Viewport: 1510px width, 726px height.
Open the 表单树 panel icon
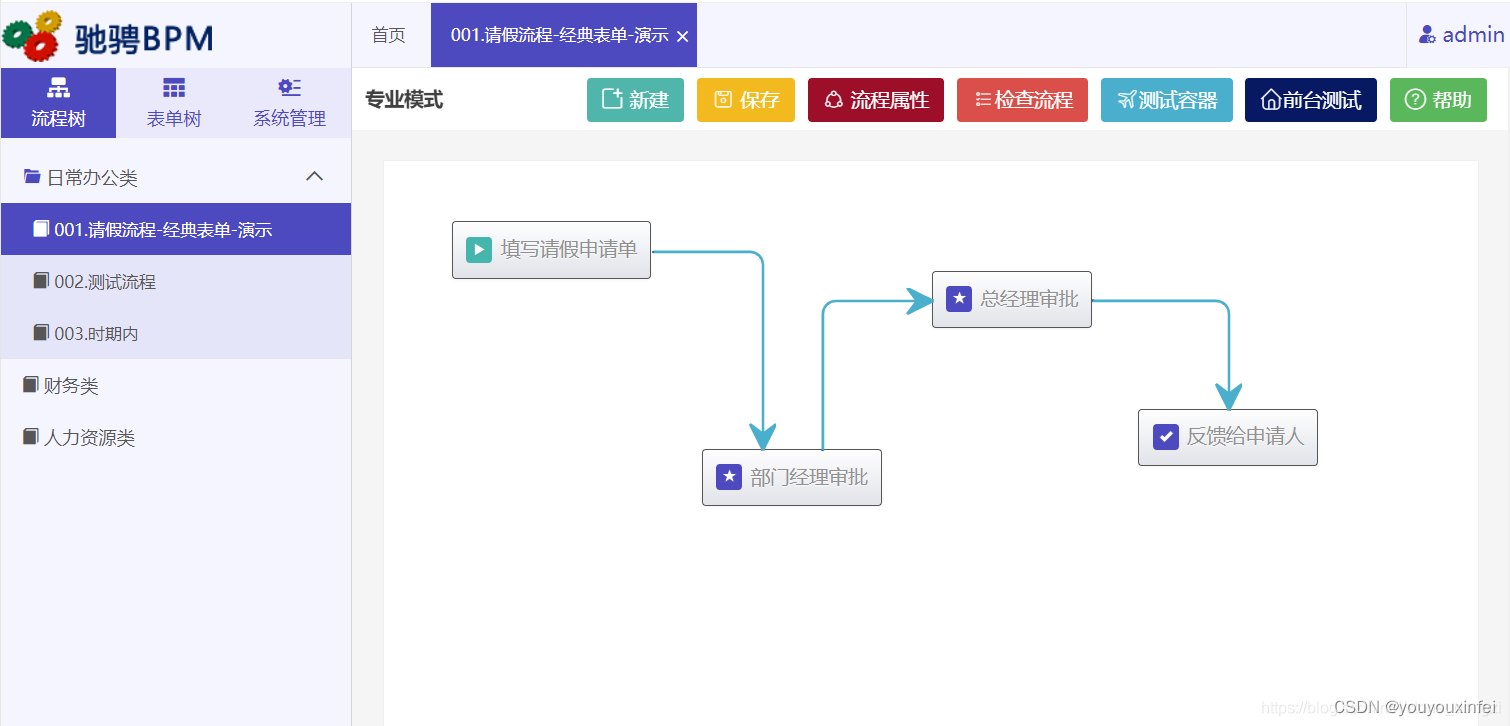pos(173,90)
